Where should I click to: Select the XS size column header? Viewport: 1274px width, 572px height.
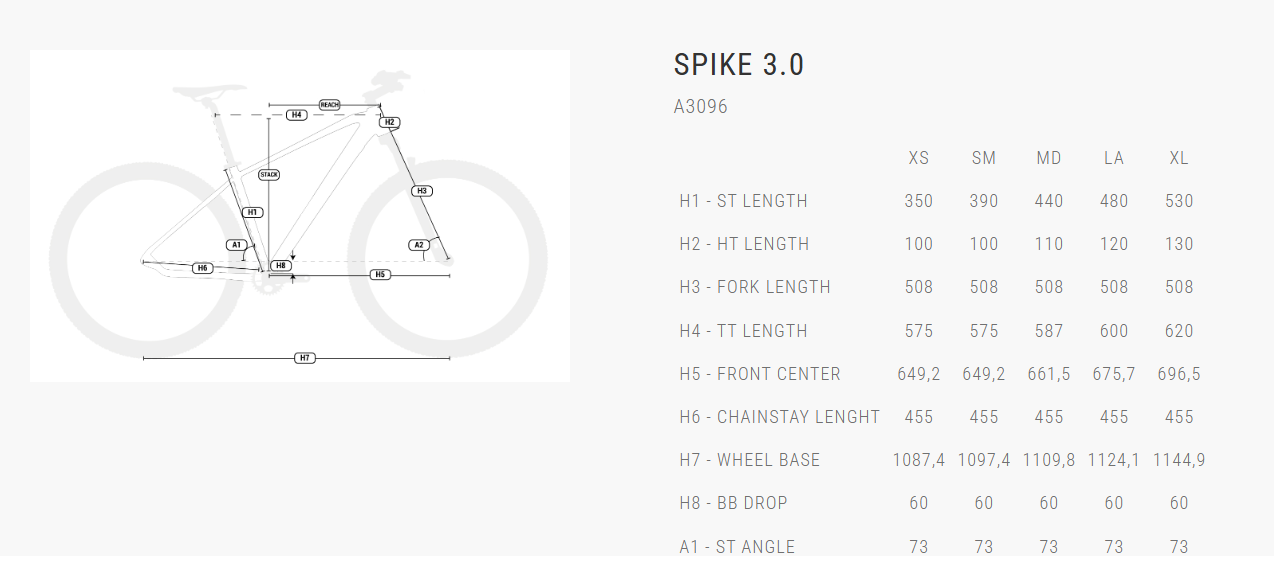[918, 158]
